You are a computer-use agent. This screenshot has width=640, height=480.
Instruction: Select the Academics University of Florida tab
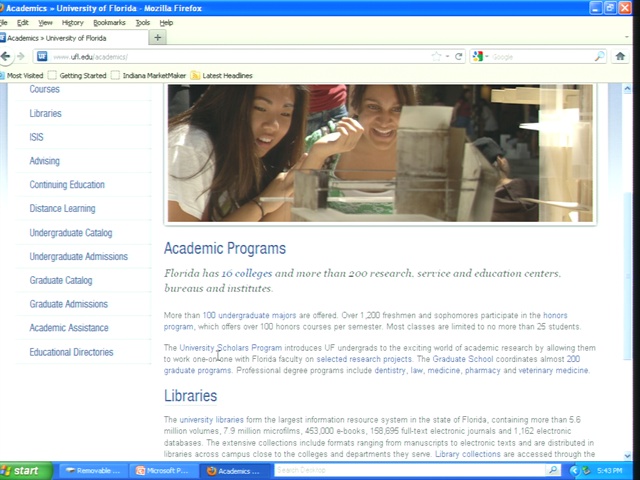74,38
